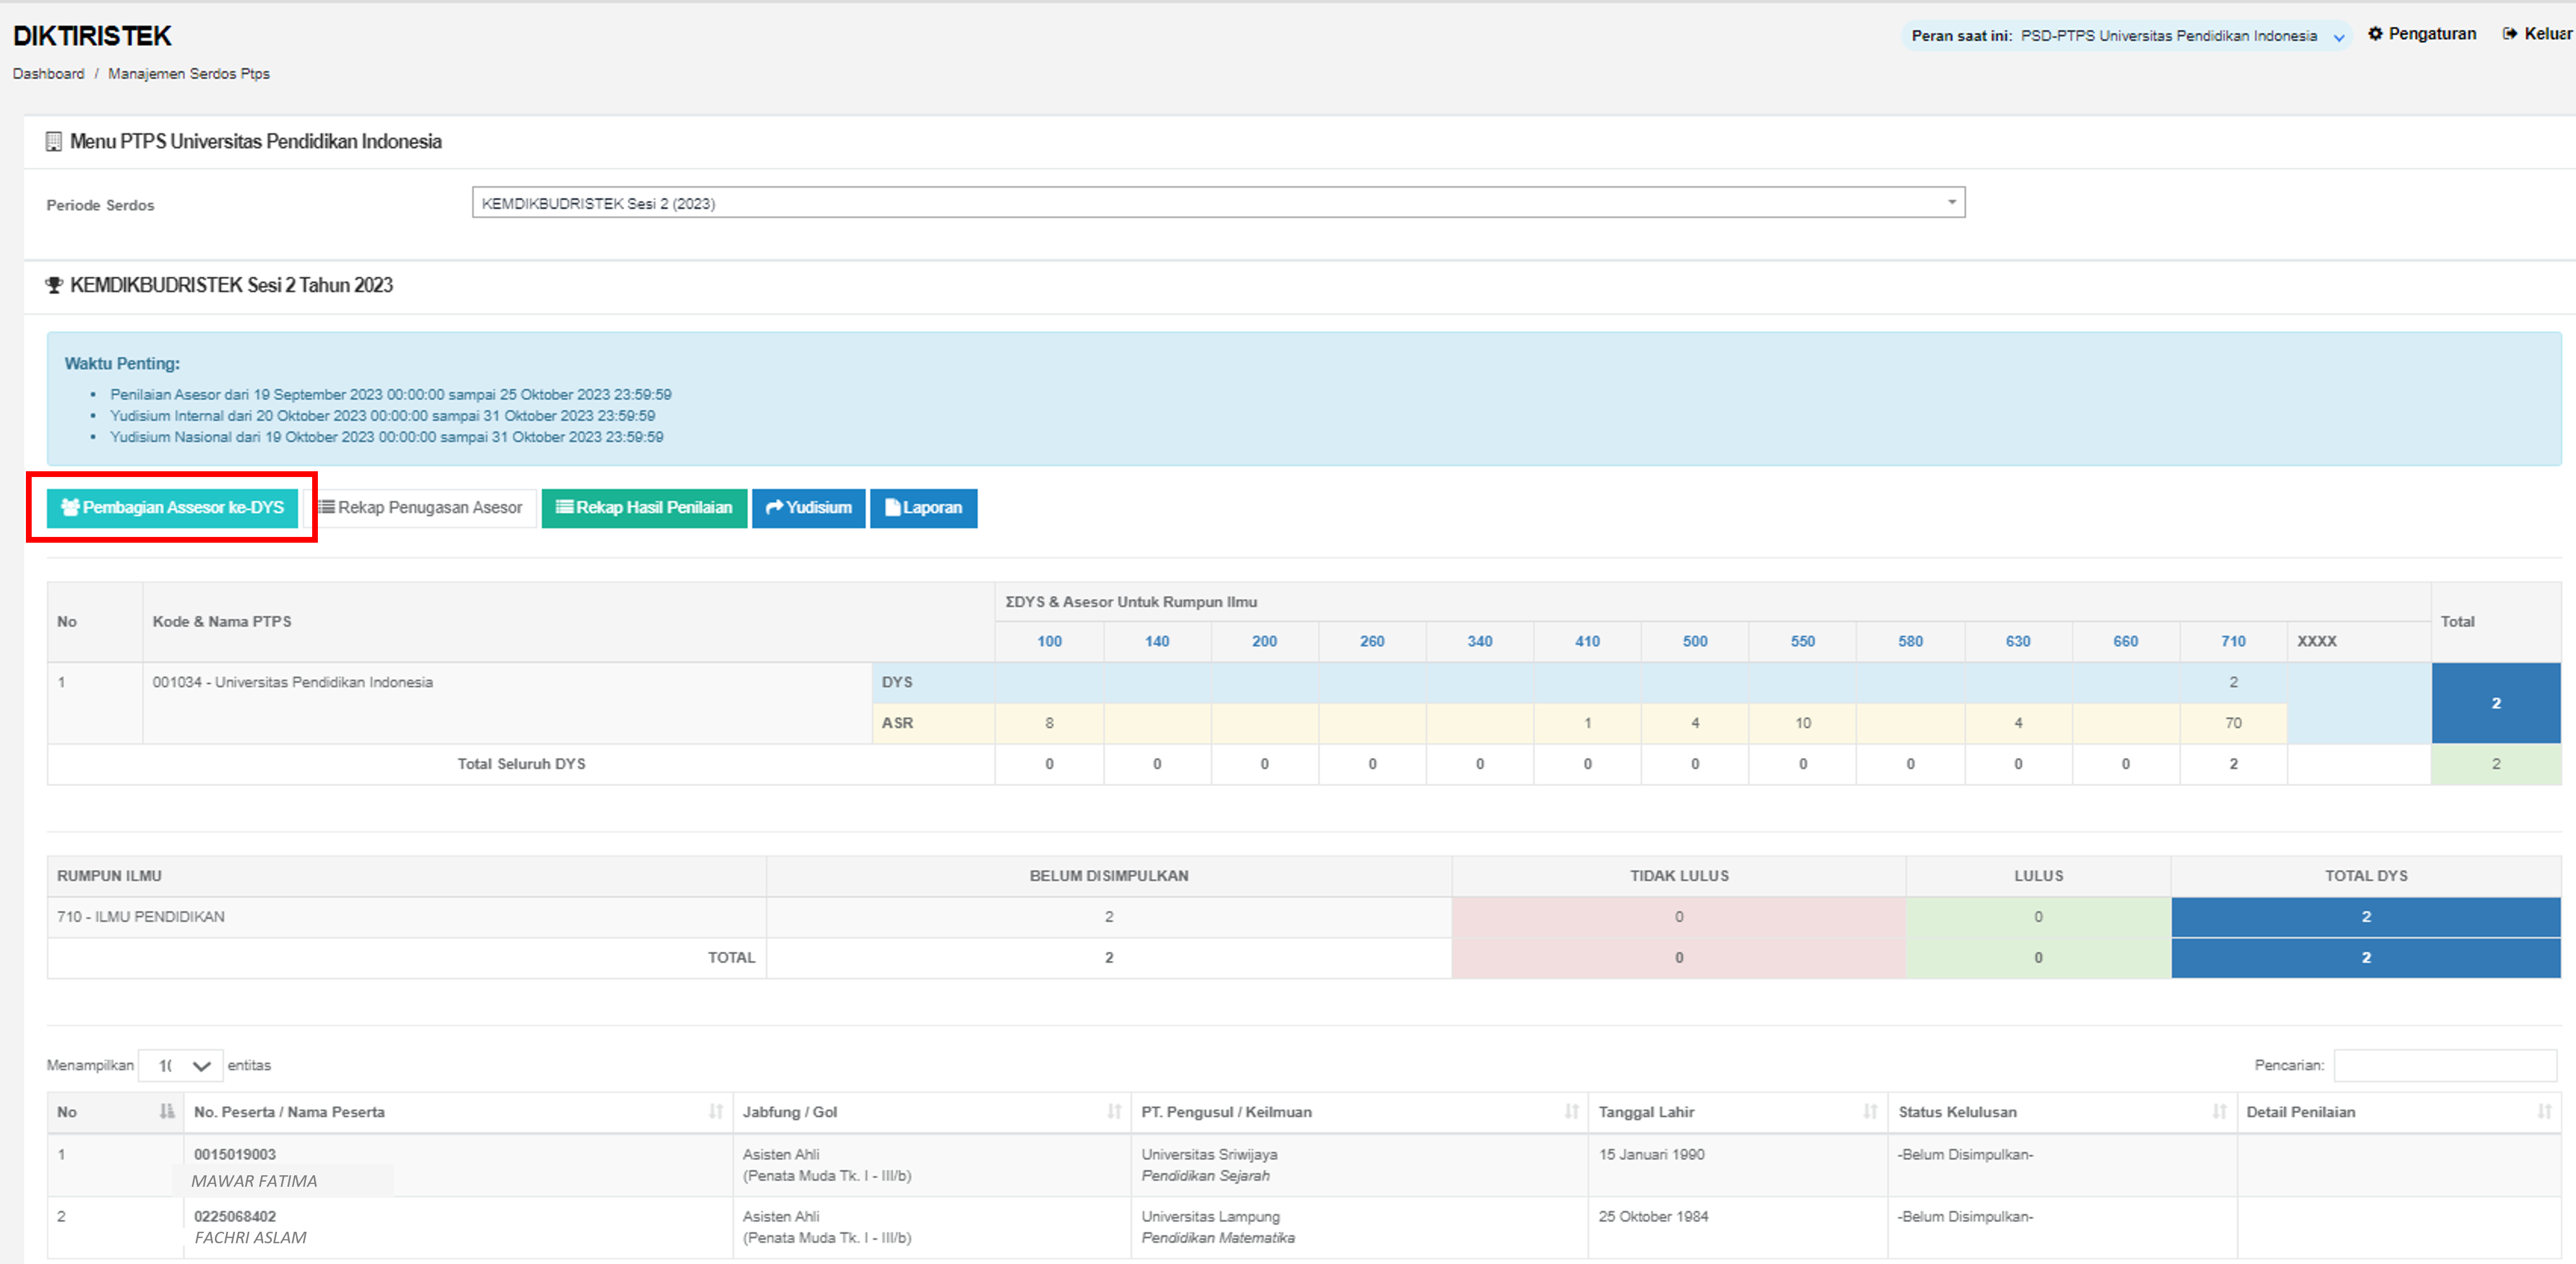This screenshot has width=2576, height=1264.
Task: Click rumpun ilmu code 710 header
Action: (x=2233, y=641)
